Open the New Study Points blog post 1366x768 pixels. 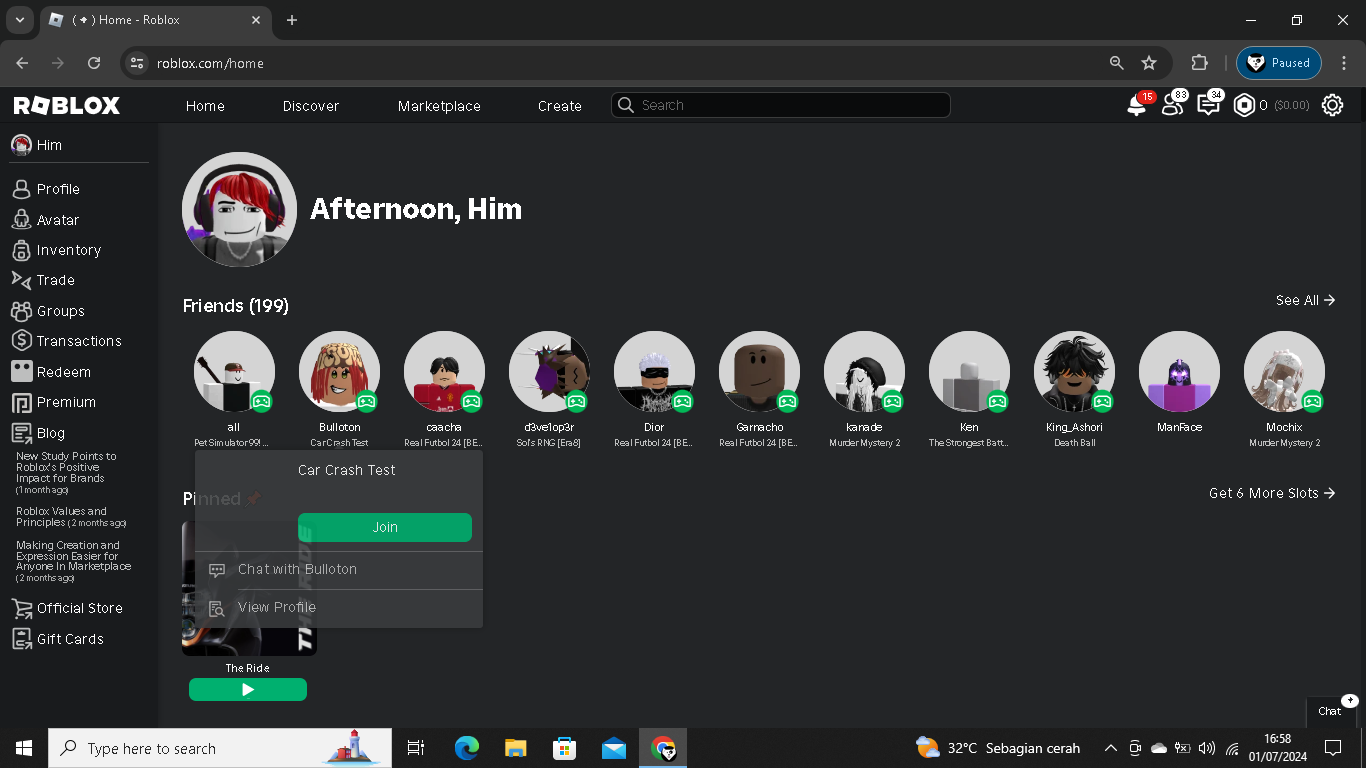[66, 473]
